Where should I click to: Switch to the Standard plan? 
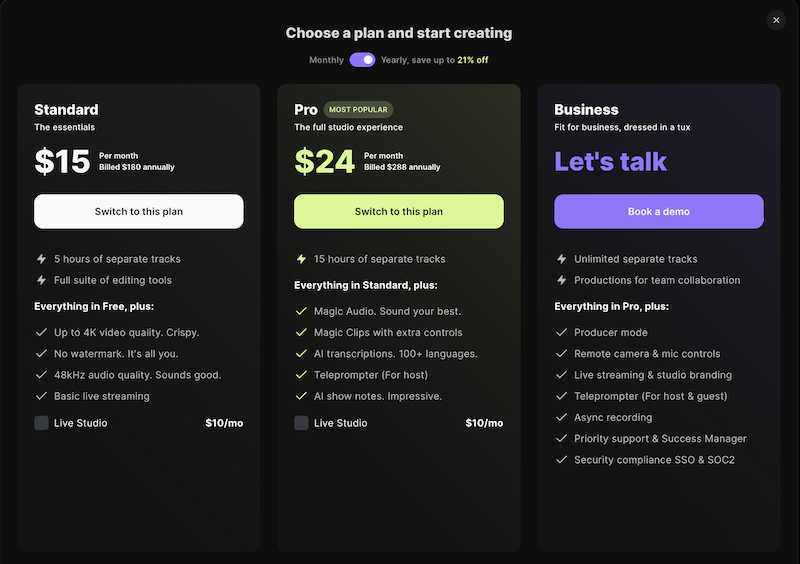tap(139, 211)
